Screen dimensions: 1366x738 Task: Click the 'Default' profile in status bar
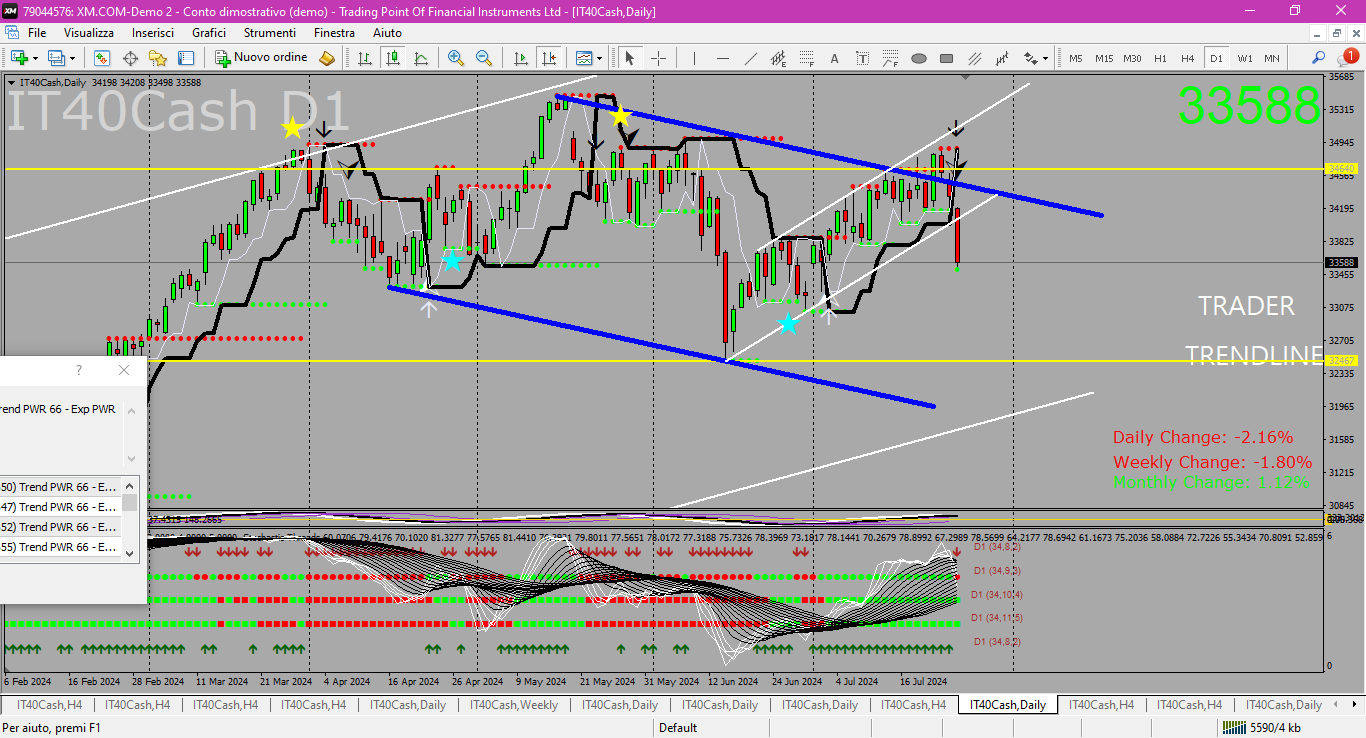pyautogui.click(x=678, y=727)
